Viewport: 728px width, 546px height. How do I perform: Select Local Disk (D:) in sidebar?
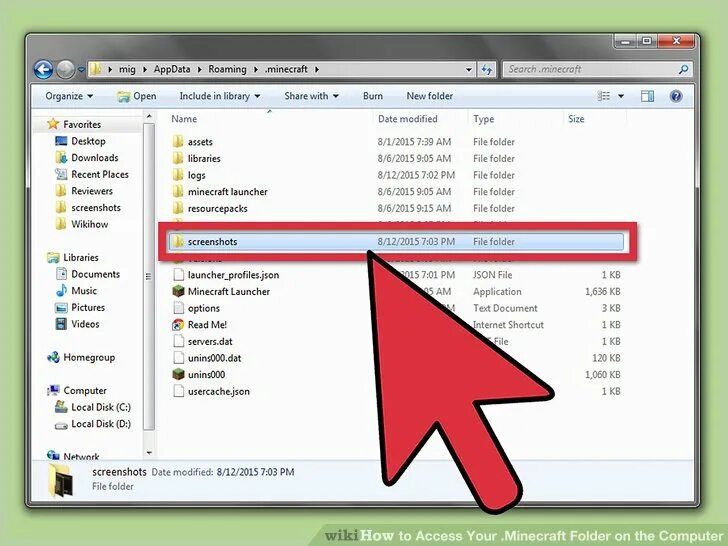coord(101,424)
